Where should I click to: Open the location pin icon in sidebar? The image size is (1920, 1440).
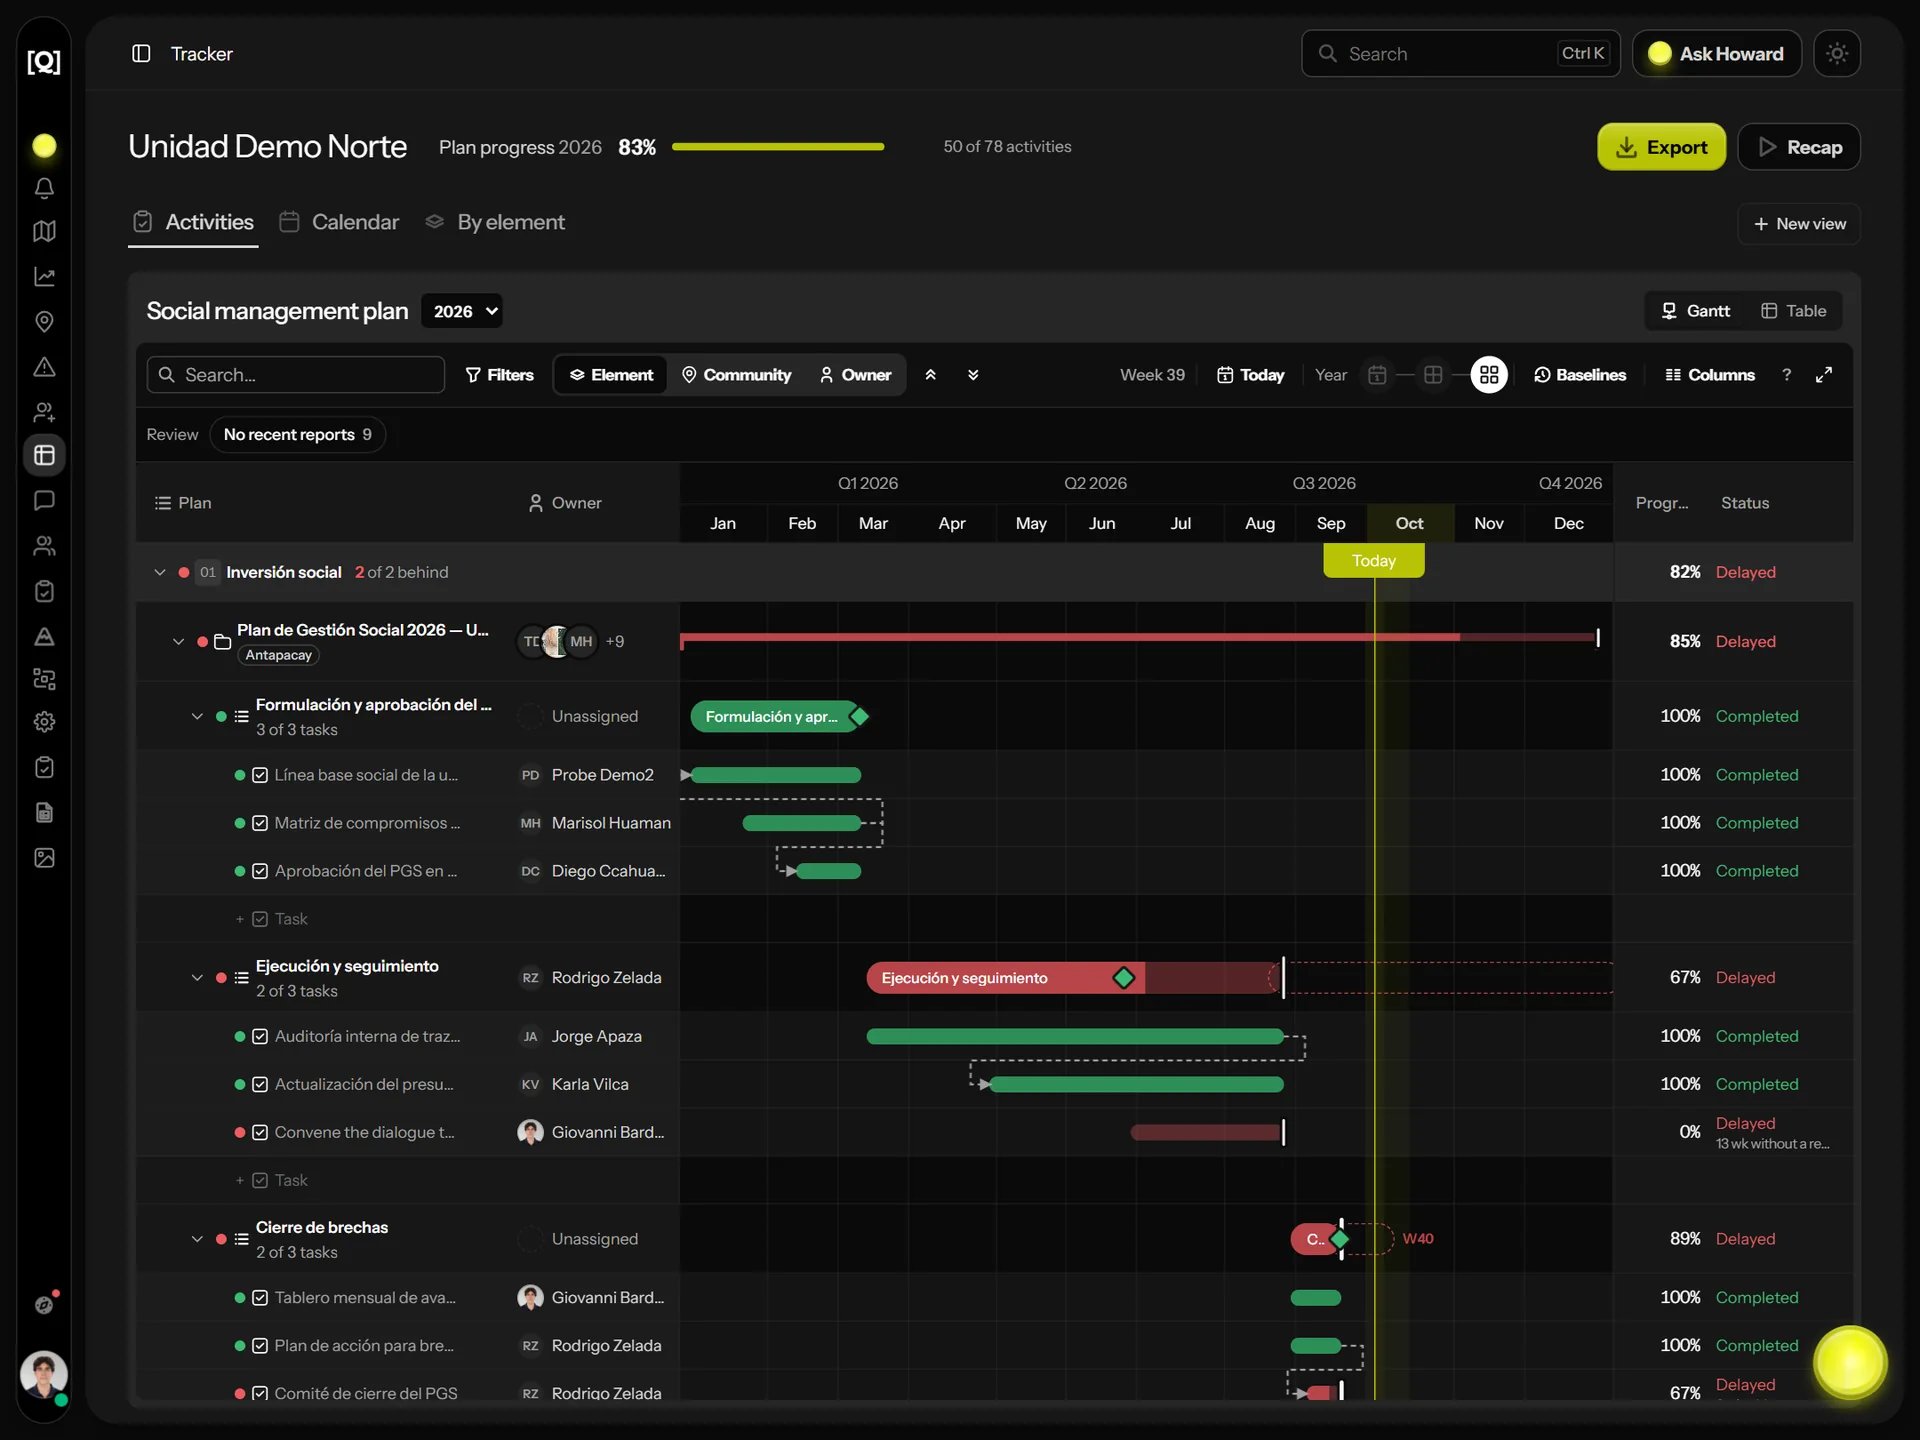(x=44, y=322)
